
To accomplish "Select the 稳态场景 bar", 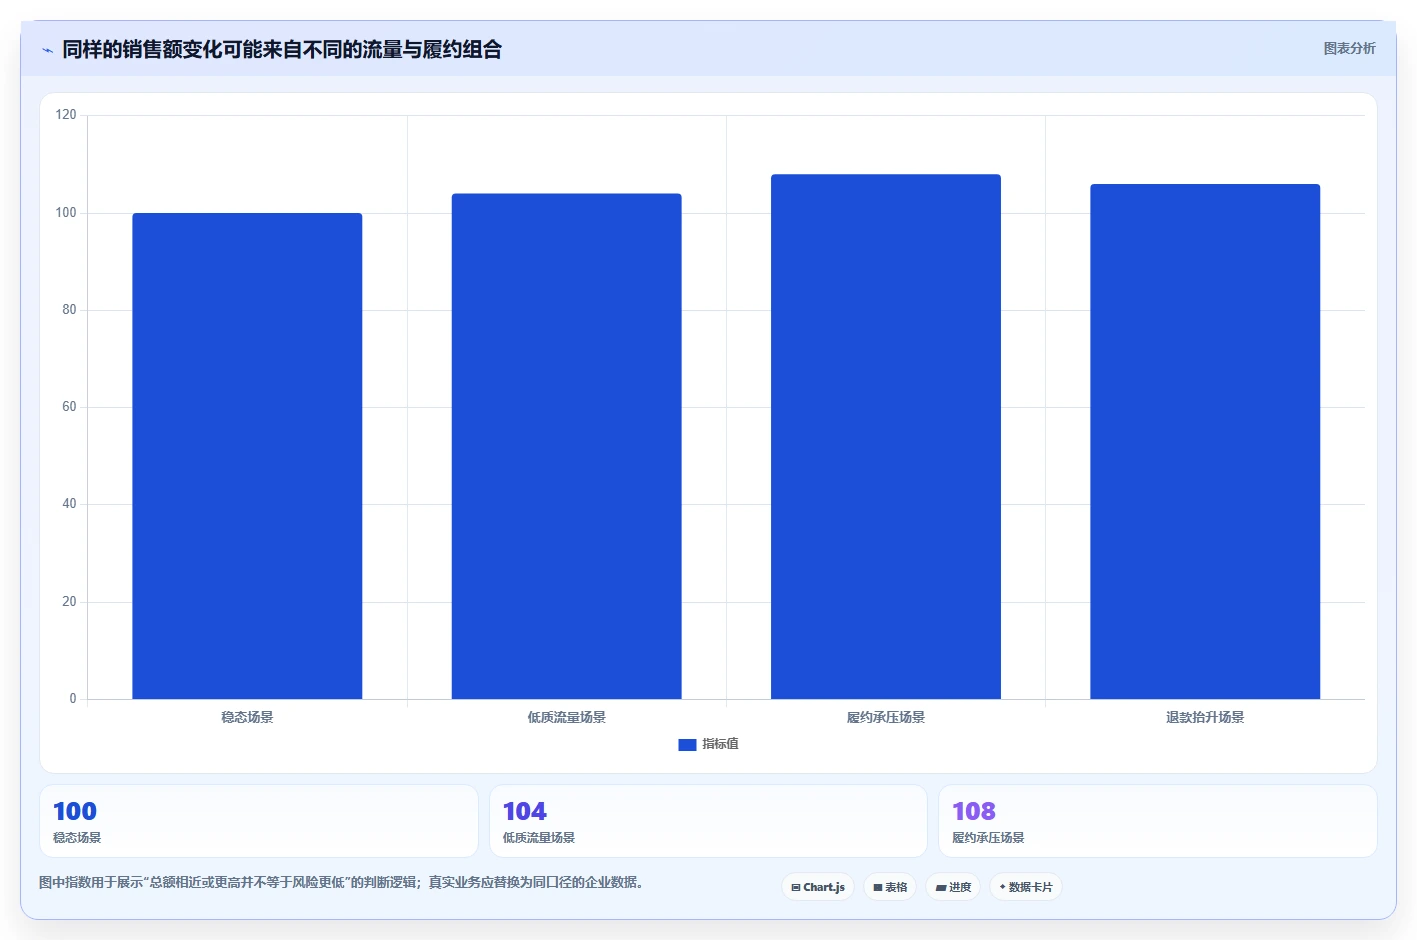I will click(x=247, y=456).
